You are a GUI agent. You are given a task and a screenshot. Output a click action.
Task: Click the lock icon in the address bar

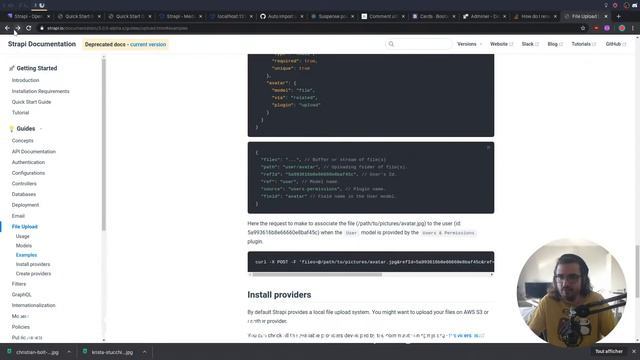click(x=42, y=28)
